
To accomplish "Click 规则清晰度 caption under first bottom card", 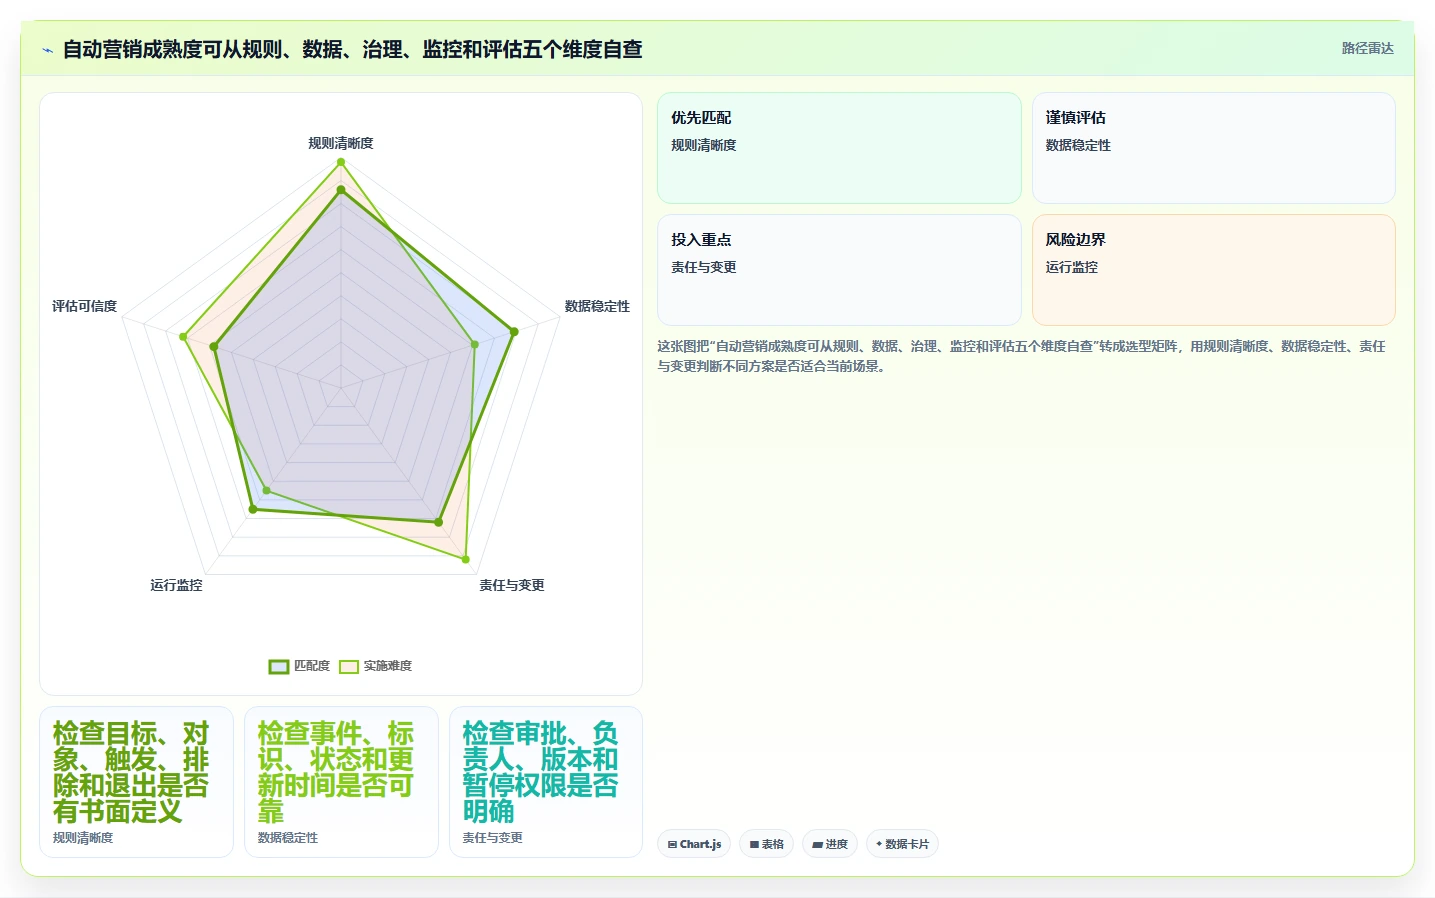I will (x=83, y=838).
